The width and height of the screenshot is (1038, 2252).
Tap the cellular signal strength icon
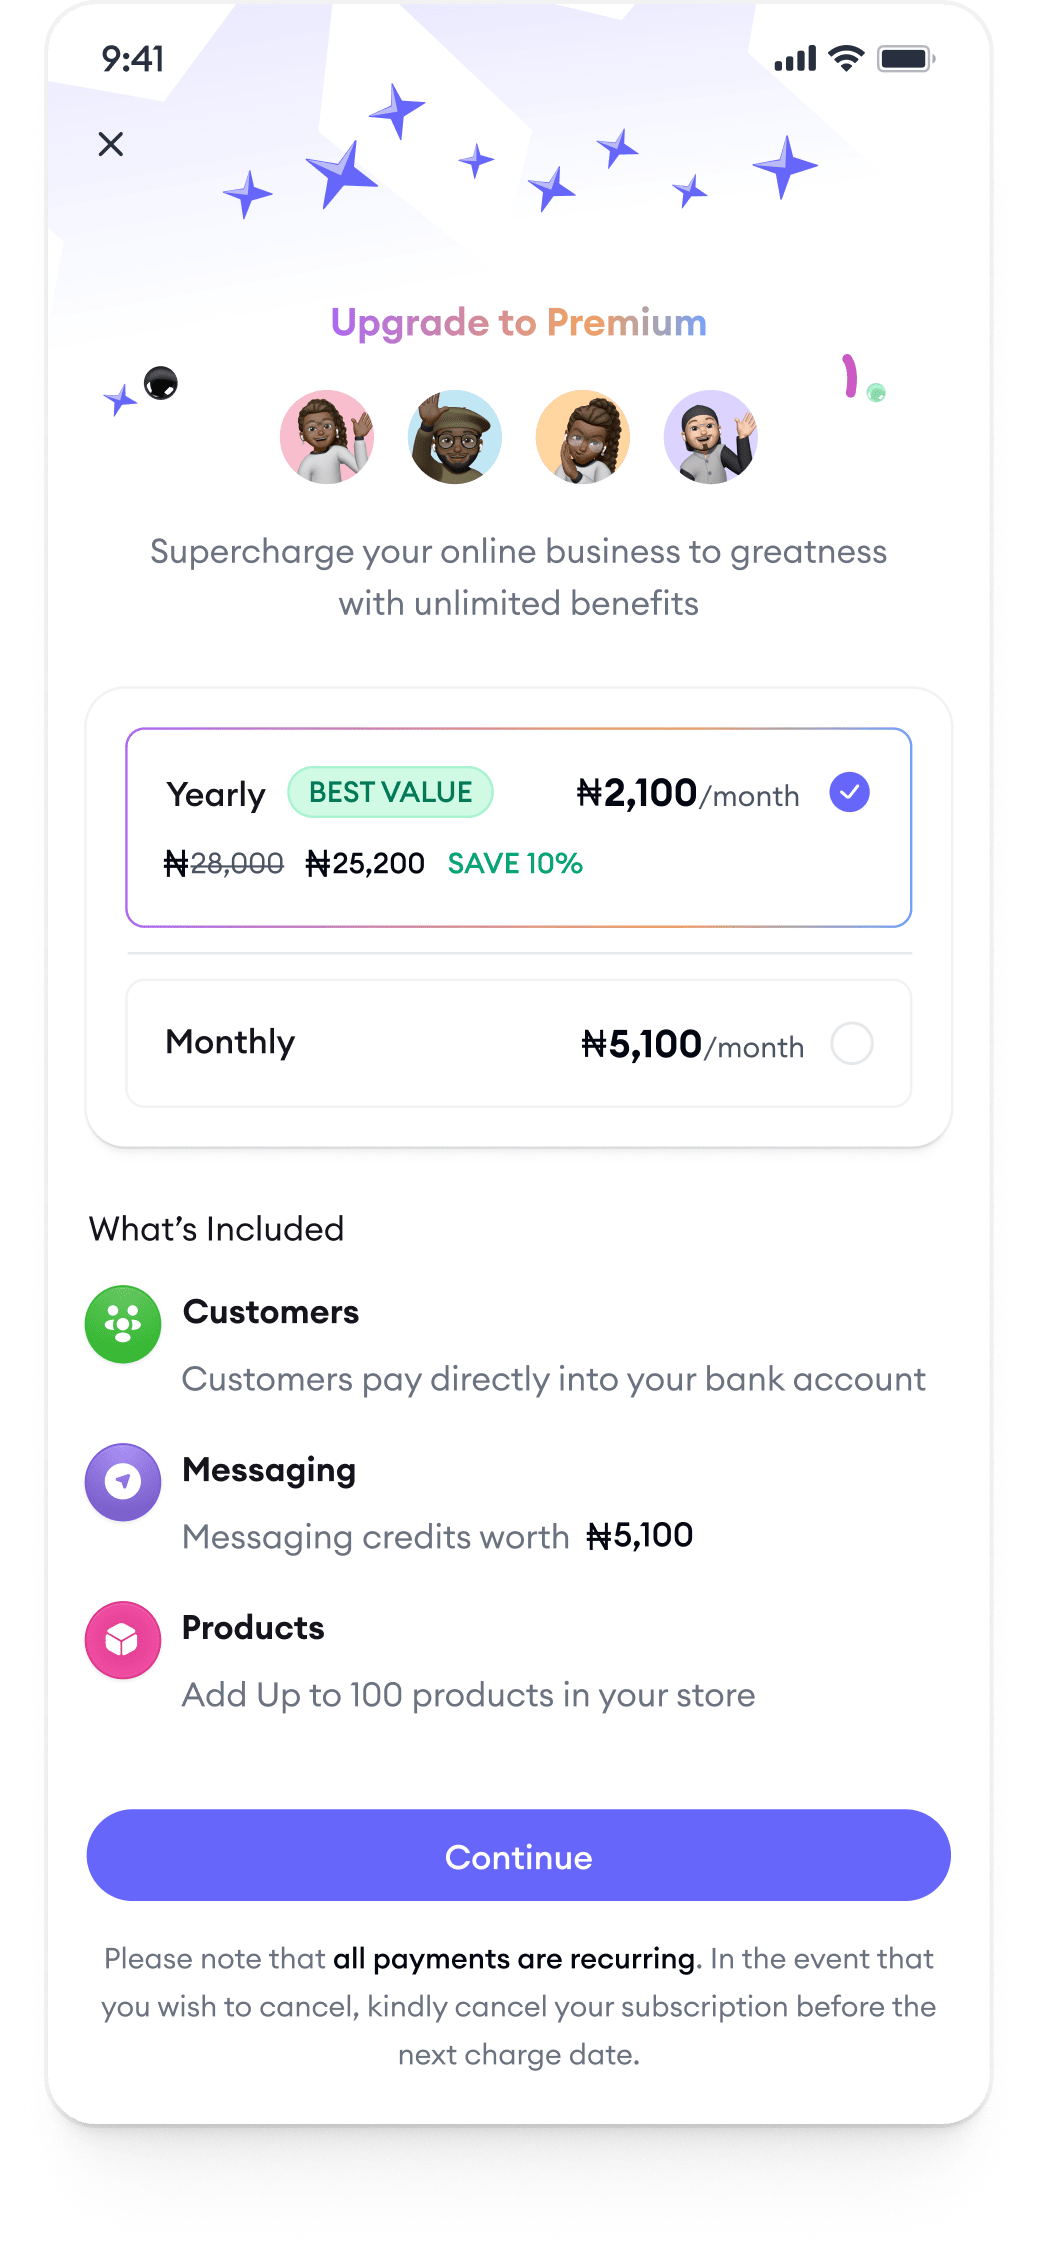coord(796,59)
